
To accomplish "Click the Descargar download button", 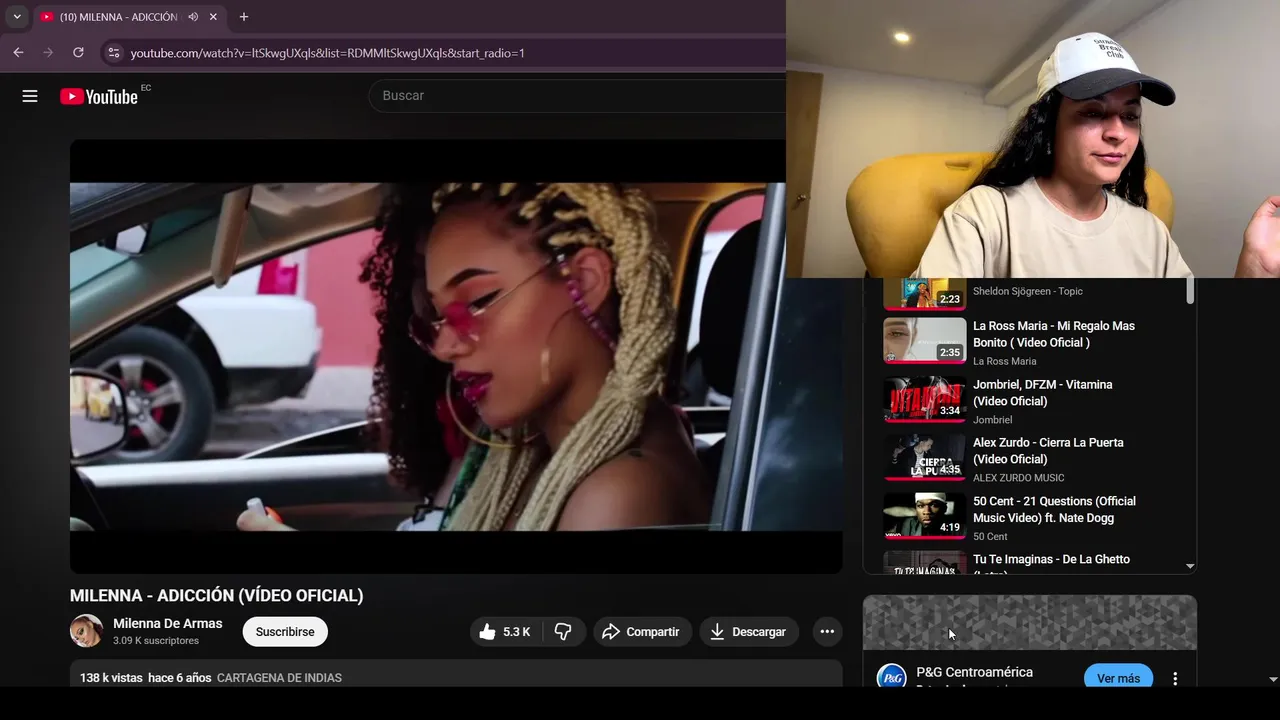I will point(749,632).
